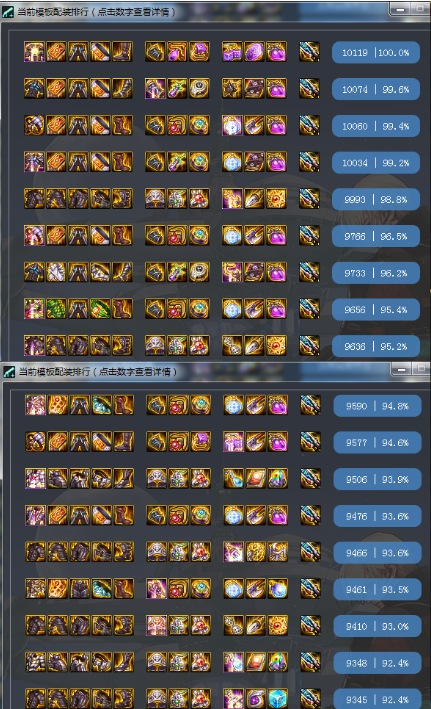This screenshot has width=431, height=709.
Task: Click the green app icon in upper title bar
Action: (x=8, y=12)
